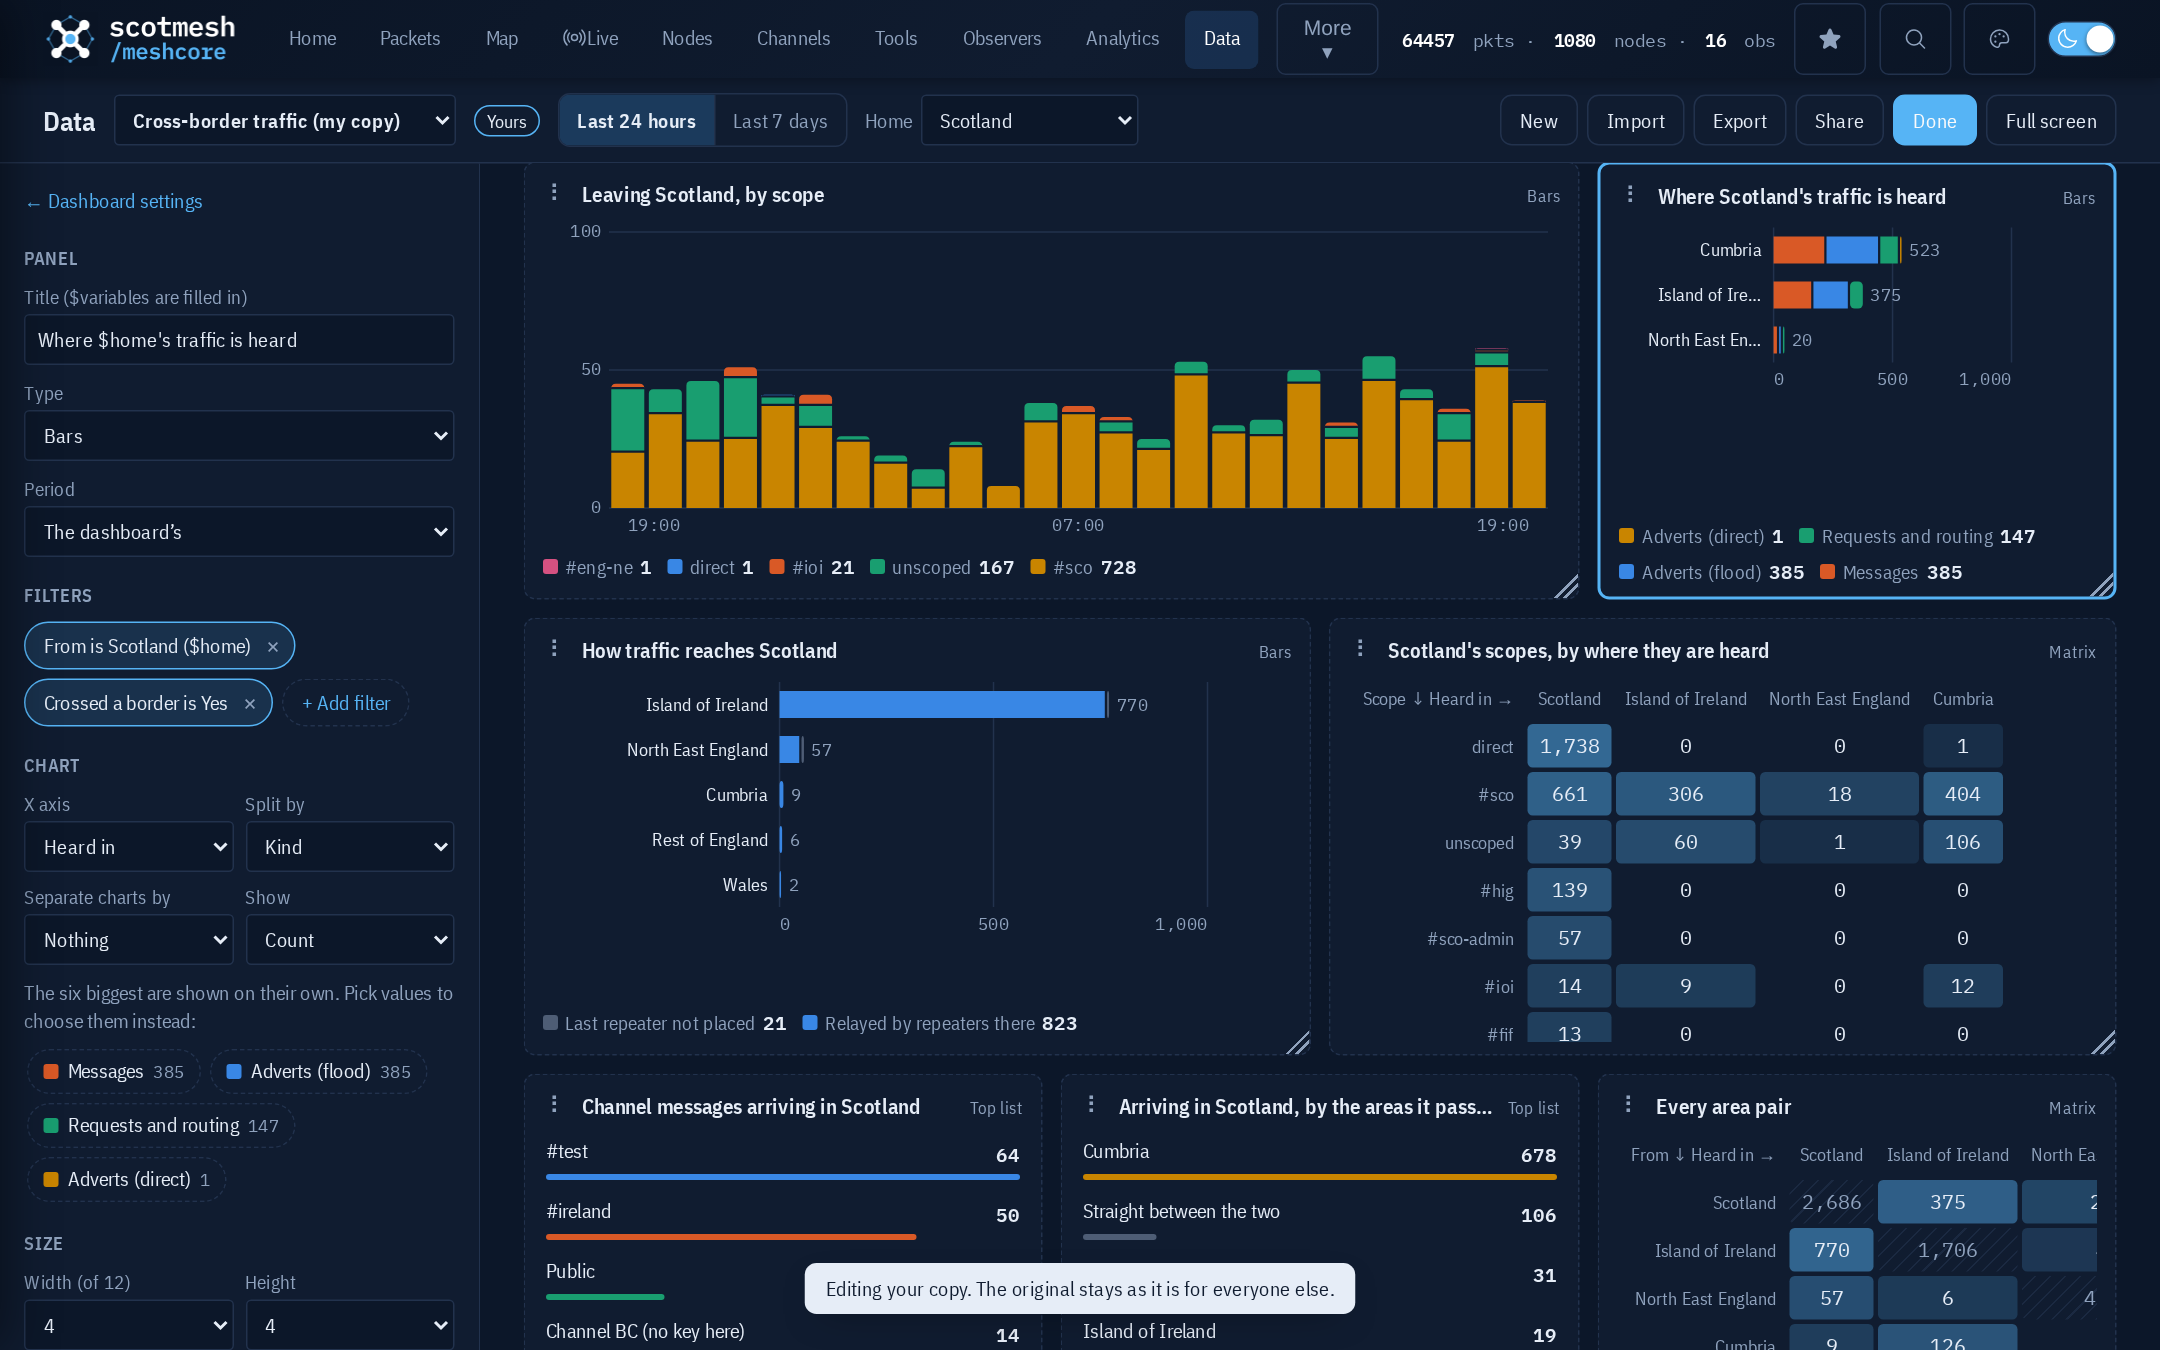
Task: Click the star favorites icon
Action: [1829, 39]
